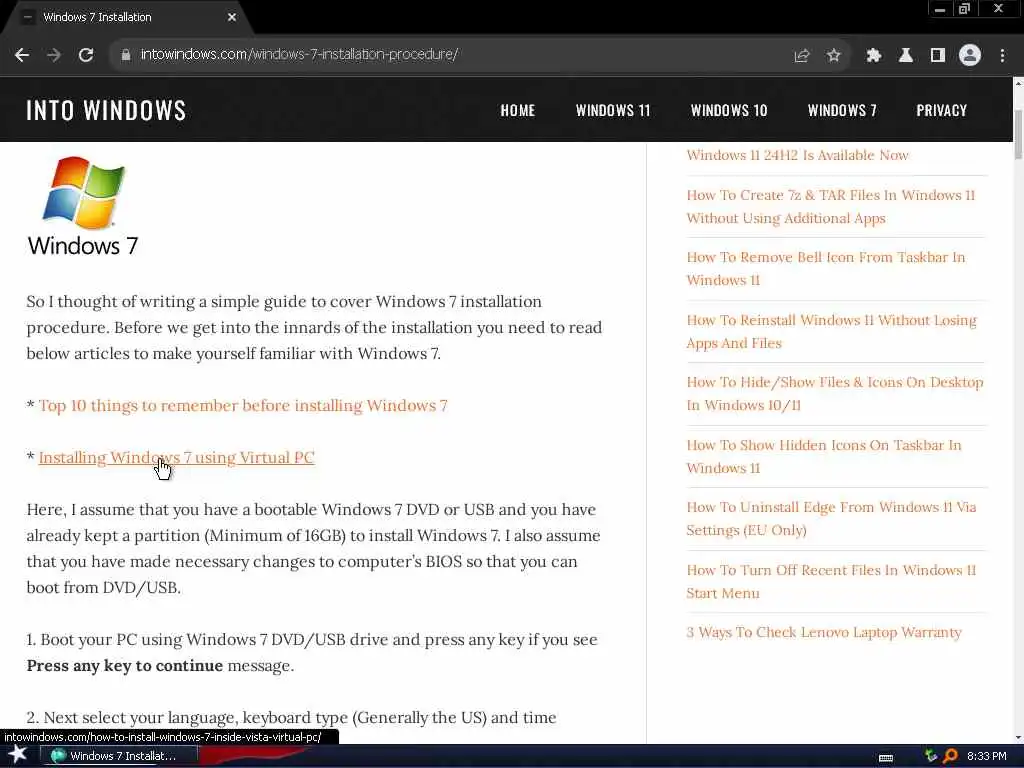Click the page vertical scrollbar thumb
This screenshot has height=768, width=1024.
click(x=1018, y=134)
